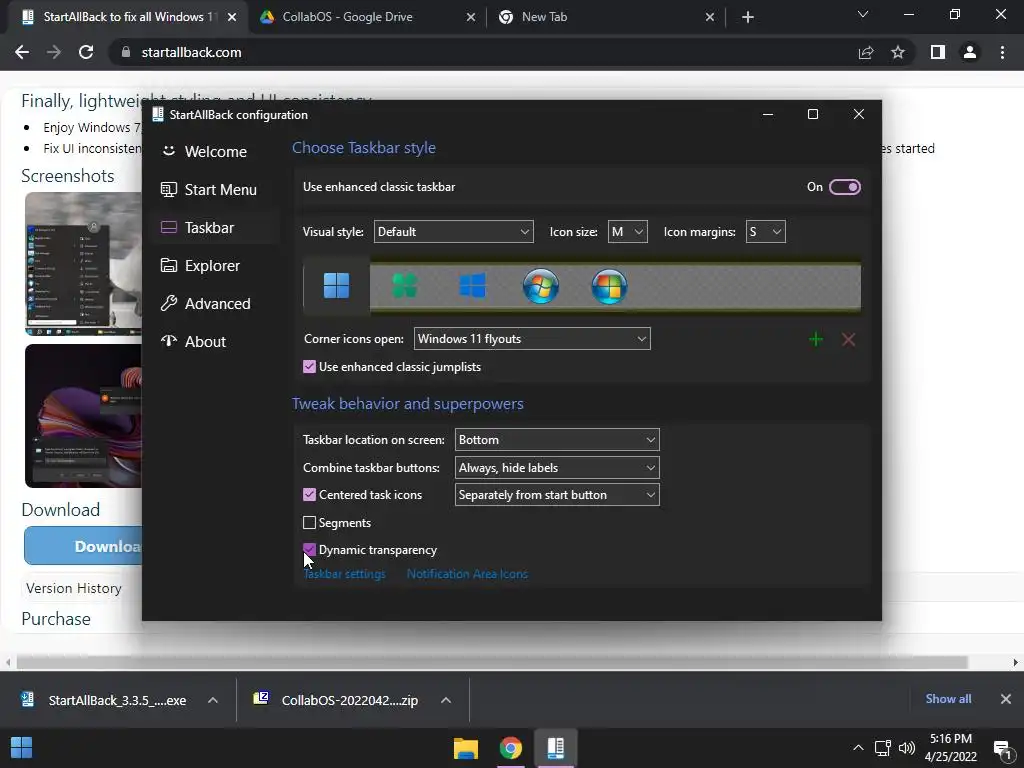
Task: Remove custom start button with red X
Action: (848, 339)
